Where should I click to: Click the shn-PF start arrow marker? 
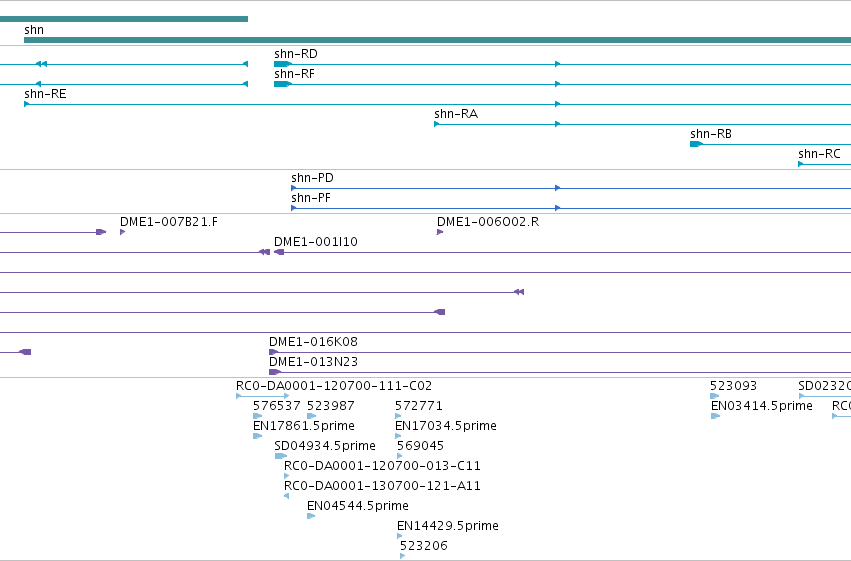click(x=294, y=208)
